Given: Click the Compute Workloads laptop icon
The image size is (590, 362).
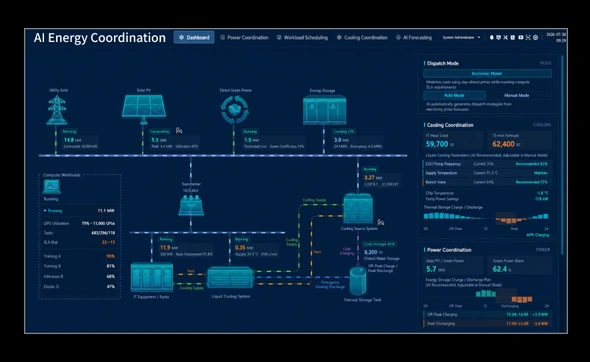Looking at the screenshot, I should point(52,186).
